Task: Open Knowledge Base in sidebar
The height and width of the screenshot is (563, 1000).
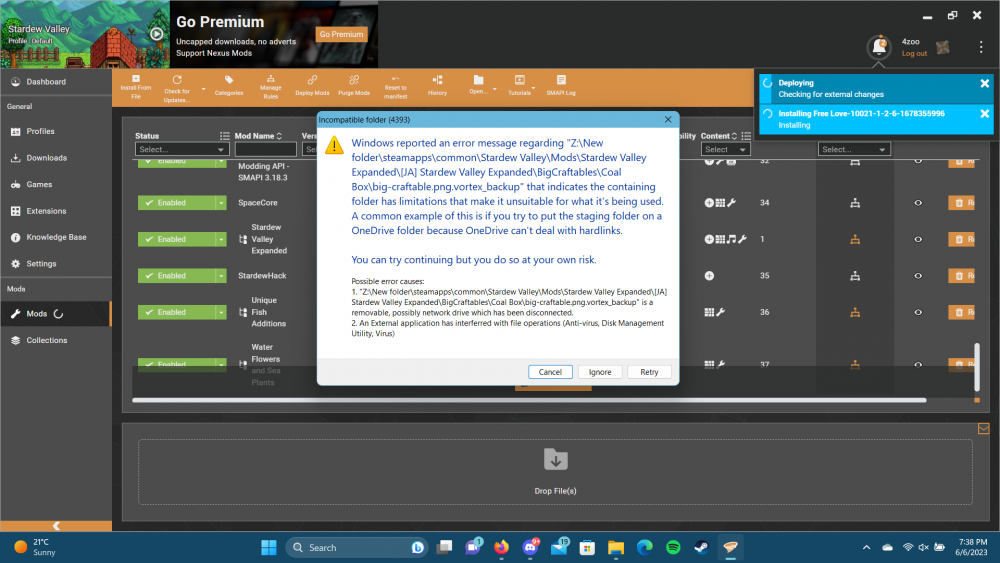Action: (x=56, y=237)
